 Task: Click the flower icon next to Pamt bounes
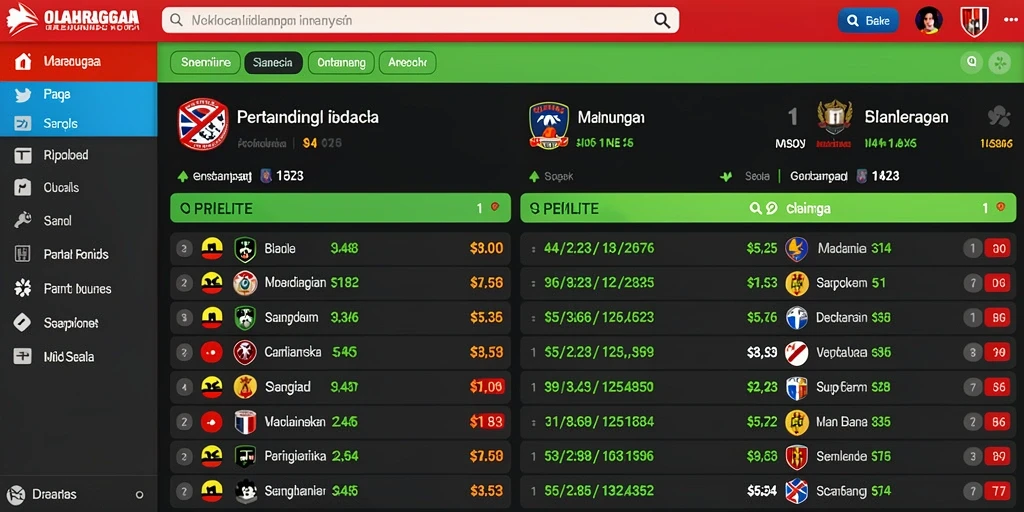point(23,288)
